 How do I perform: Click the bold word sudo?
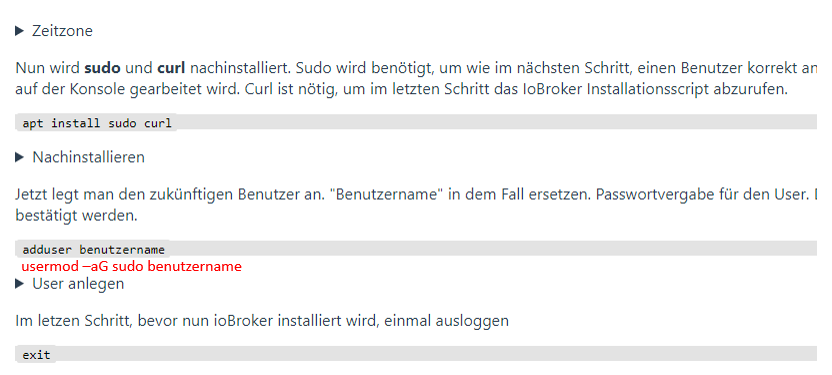(102, 68)
